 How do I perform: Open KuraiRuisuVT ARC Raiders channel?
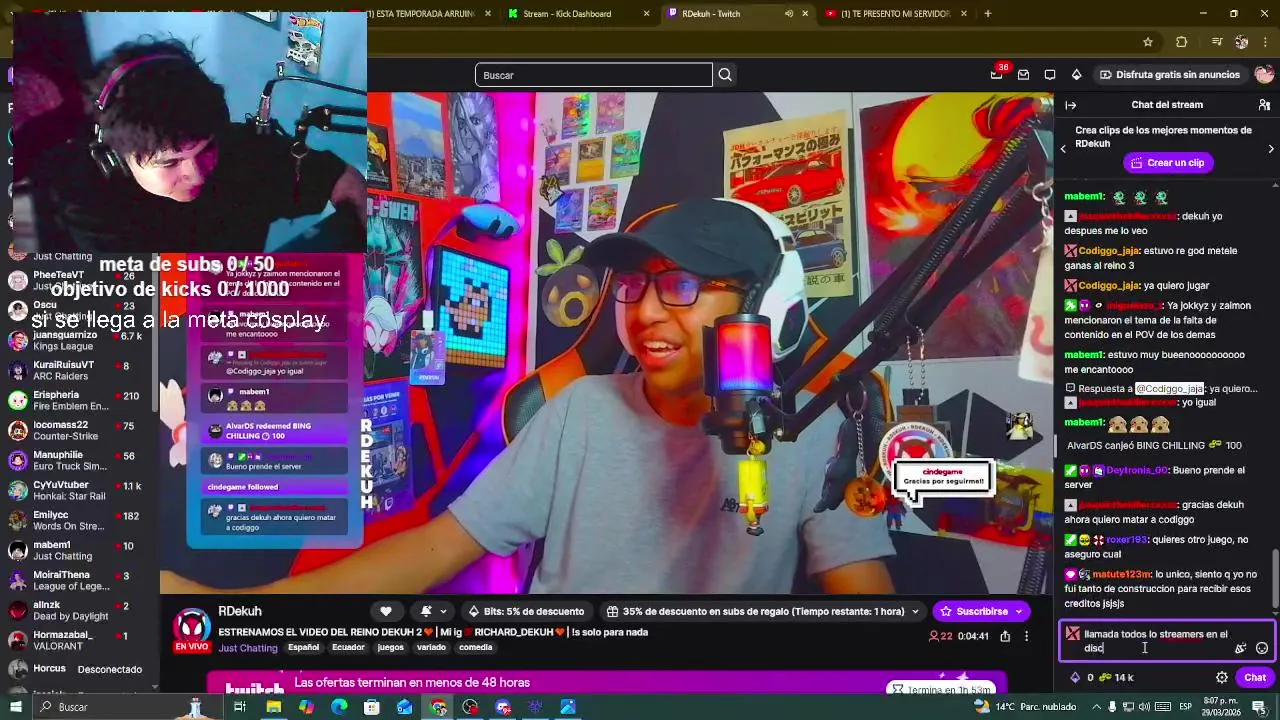click(80, 370)
